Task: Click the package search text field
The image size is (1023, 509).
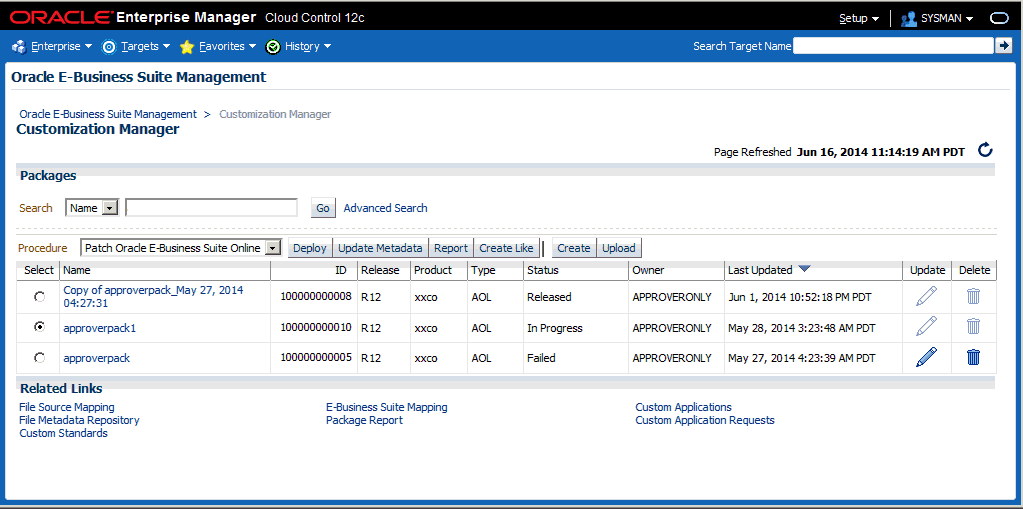Action: [x=211, y=208]
